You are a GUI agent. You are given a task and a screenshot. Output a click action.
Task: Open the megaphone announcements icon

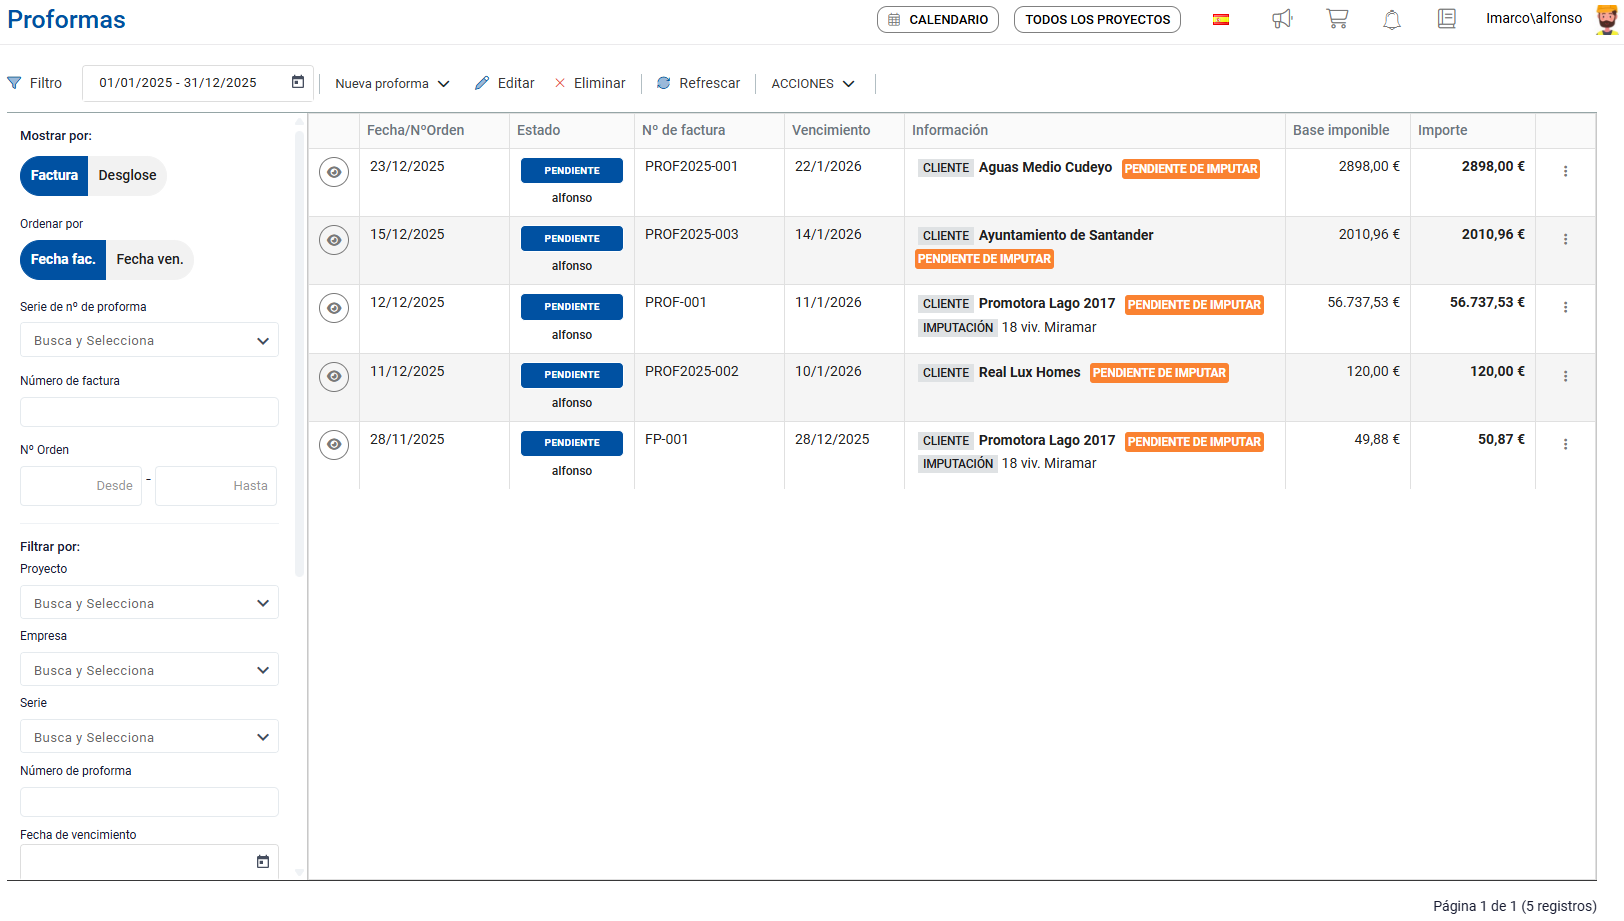pos(1281,19)
